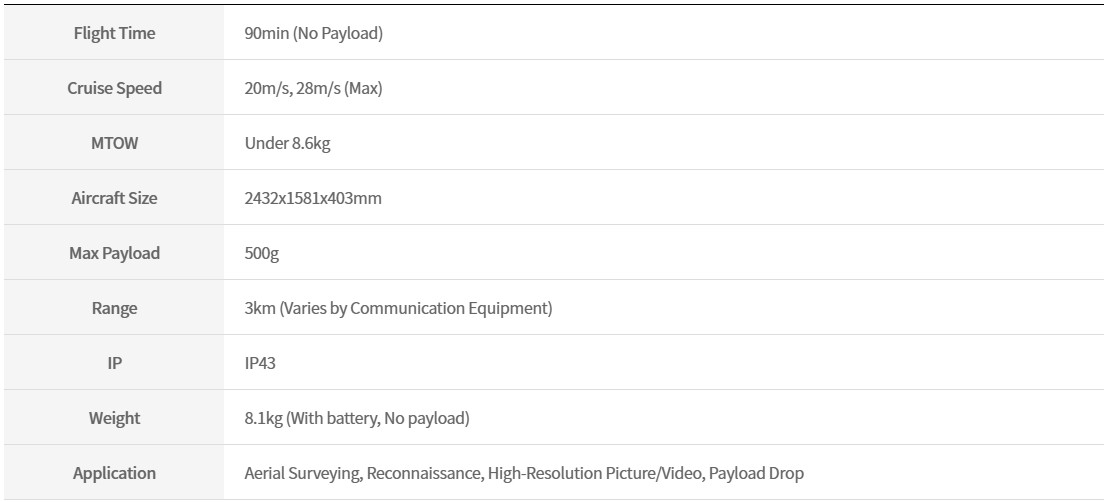Click the Range row label
The image size is (1107, 502).
click(x=114, y=309)
